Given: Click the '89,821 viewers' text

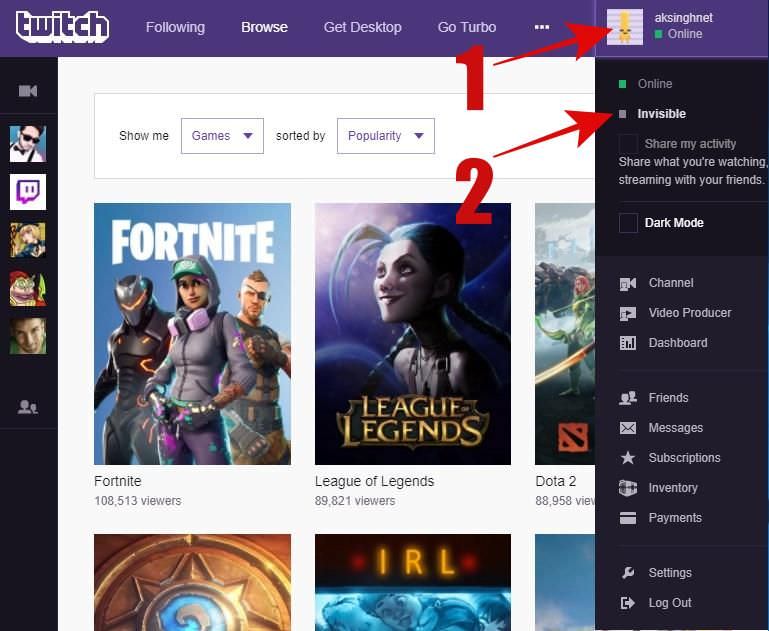Looking at the screenshot, I should [x=355, y=501].
